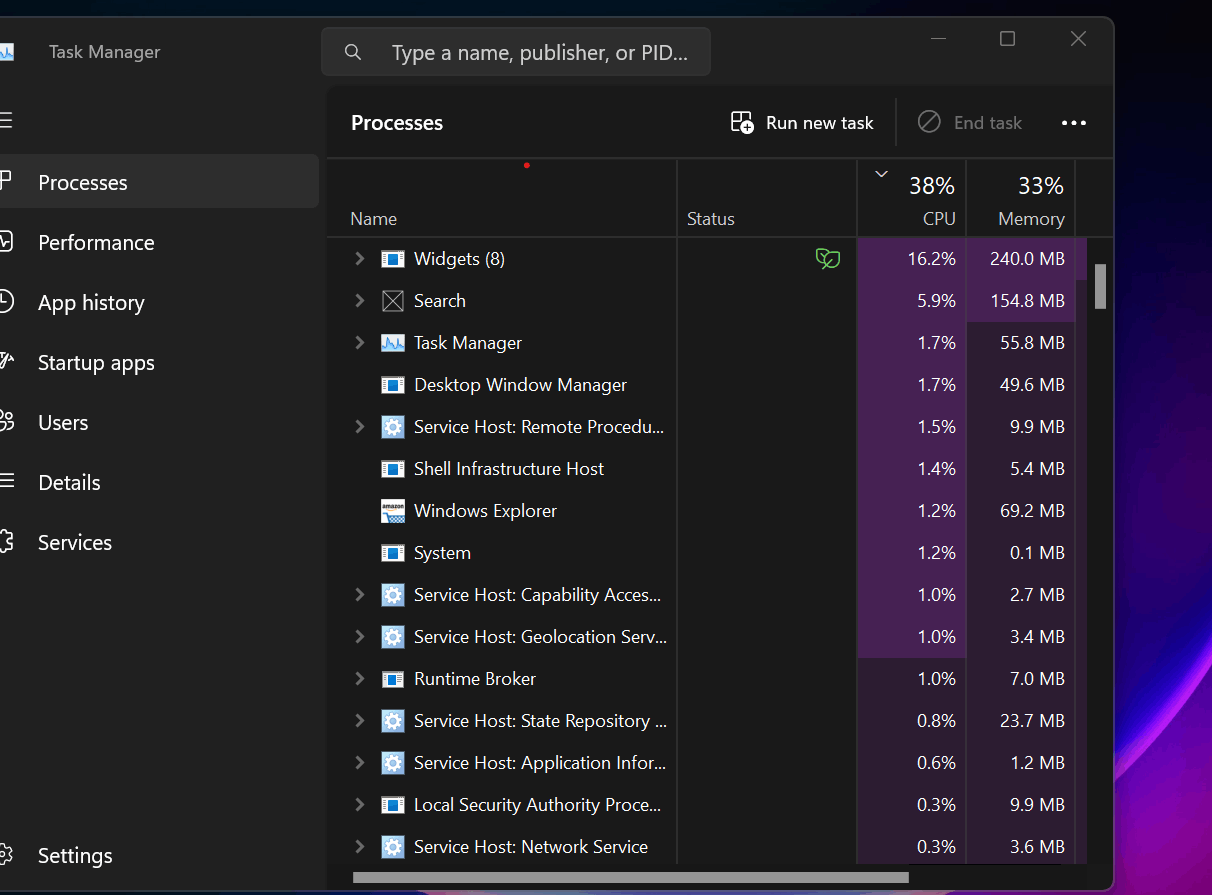Click the 154.8 MB memory value
This screenshot has height=895, width=1212.
click(1027, 301)
